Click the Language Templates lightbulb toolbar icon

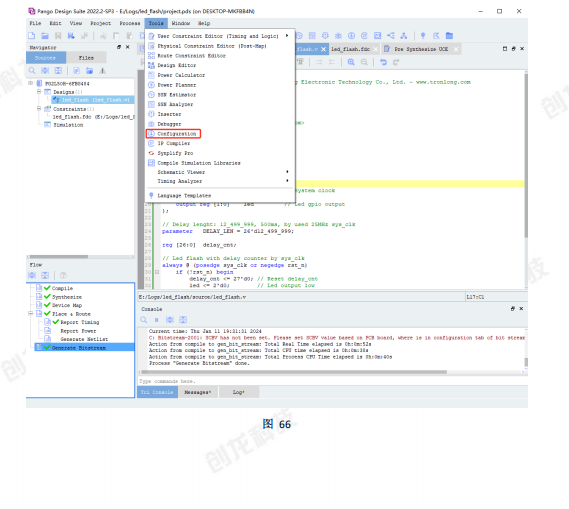tap(423, 36)
